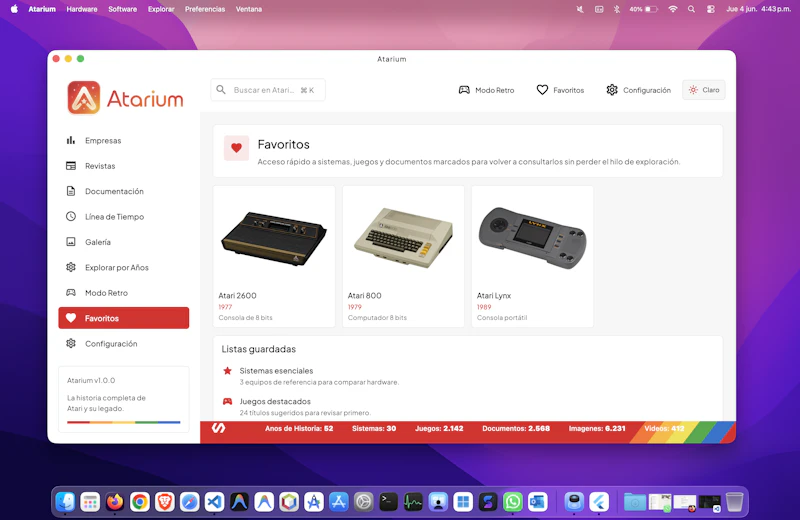Open the Trash in the dock
The height and width of the screenshot is (520, 800).
735,502
